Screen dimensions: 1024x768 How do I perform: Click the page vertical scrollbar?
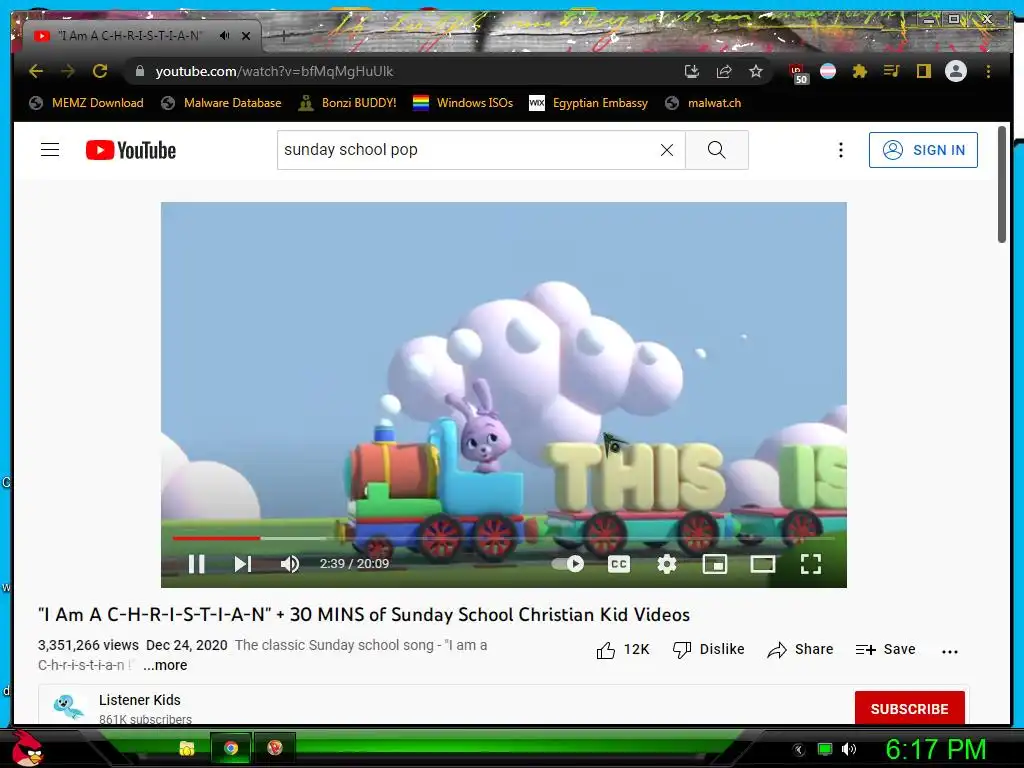coord(1002,185)
